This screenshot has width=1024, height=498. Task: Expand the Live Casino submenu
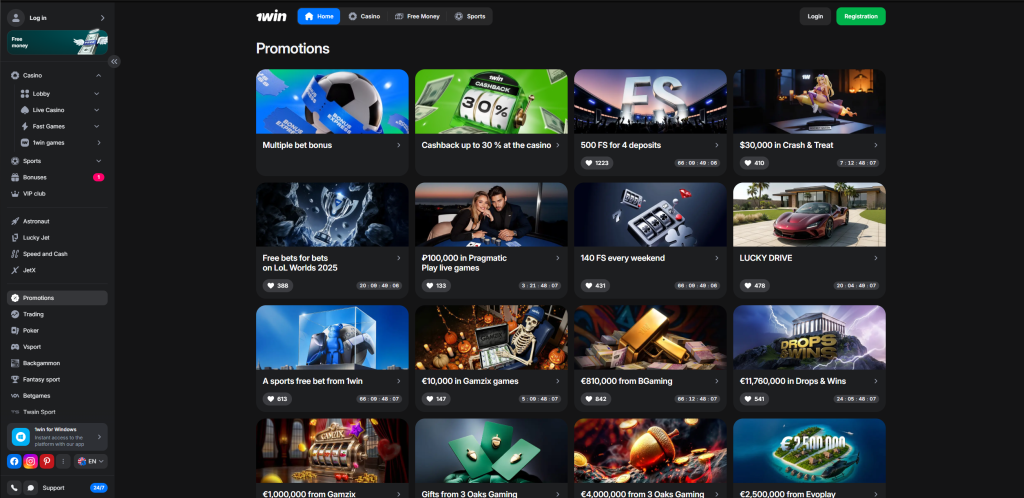tap(96, 110)
